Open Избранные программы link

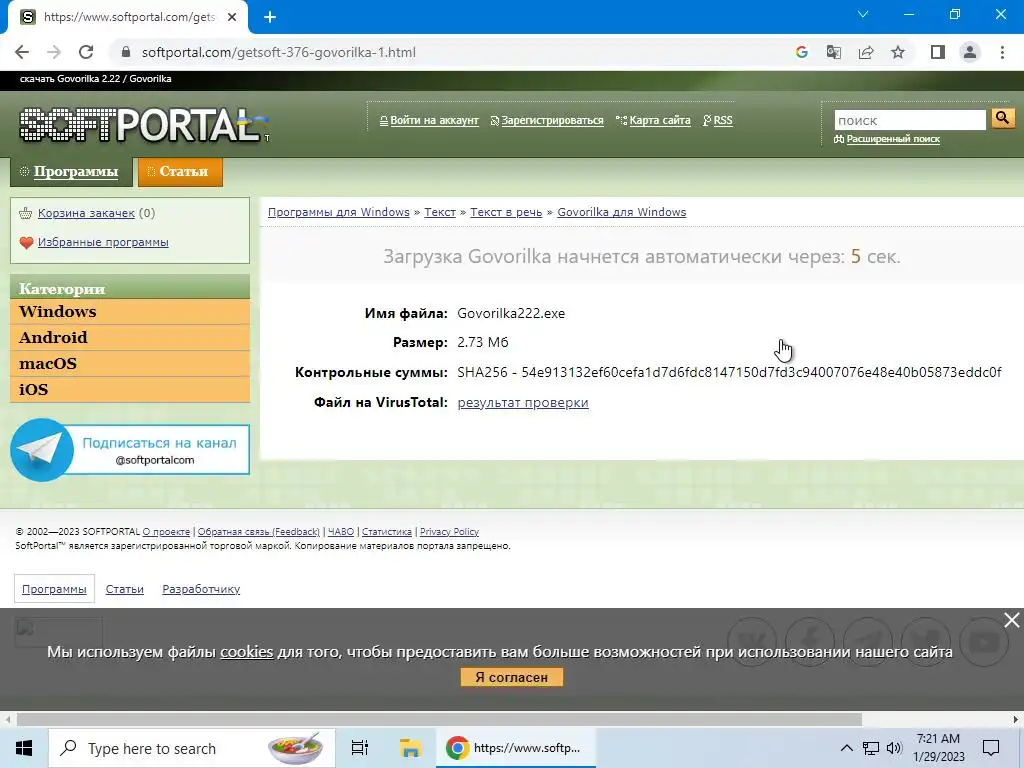coord(103,242)
